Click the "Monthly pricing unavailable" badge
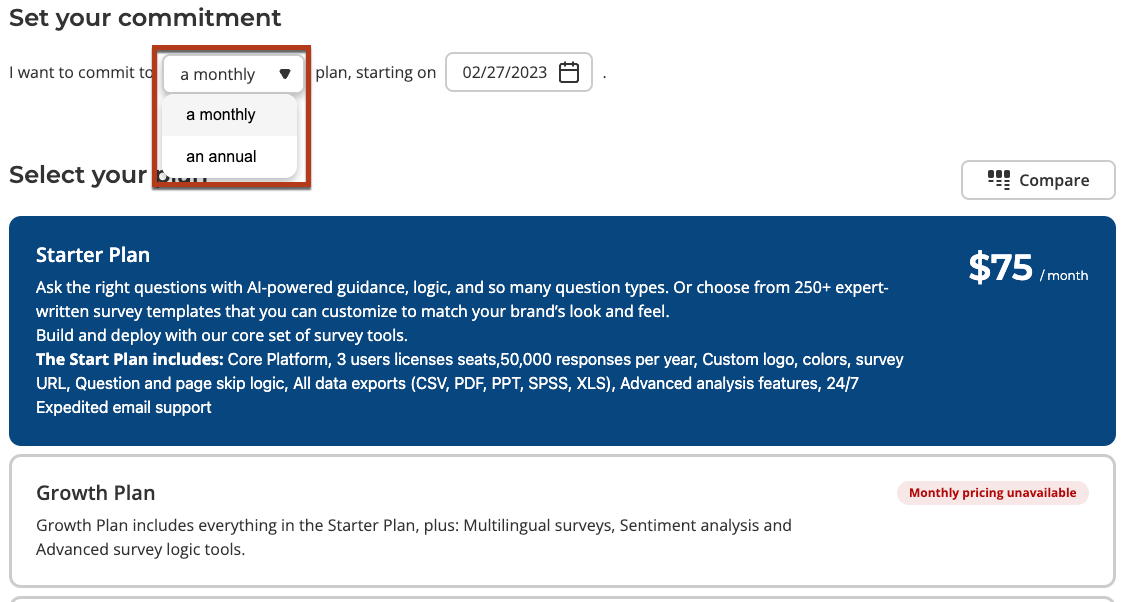This screenshot has width=1124, height=602. coord(992,493)
